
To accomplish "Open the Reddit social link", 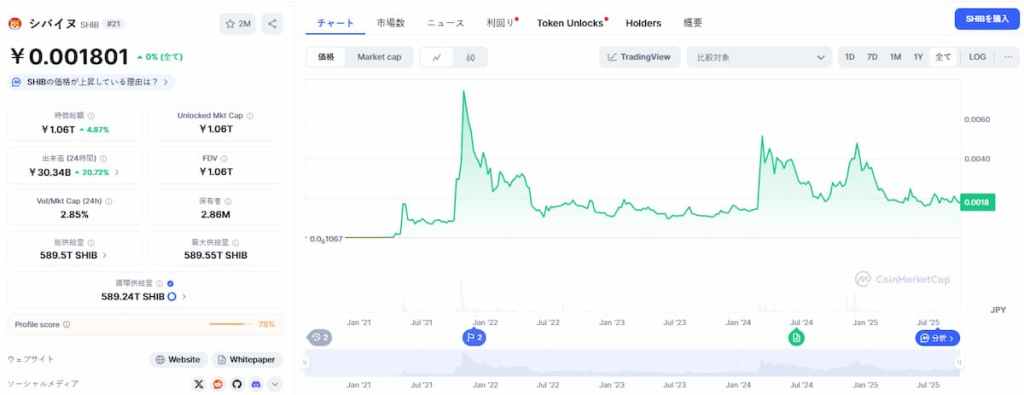I will tap(218, 384).
